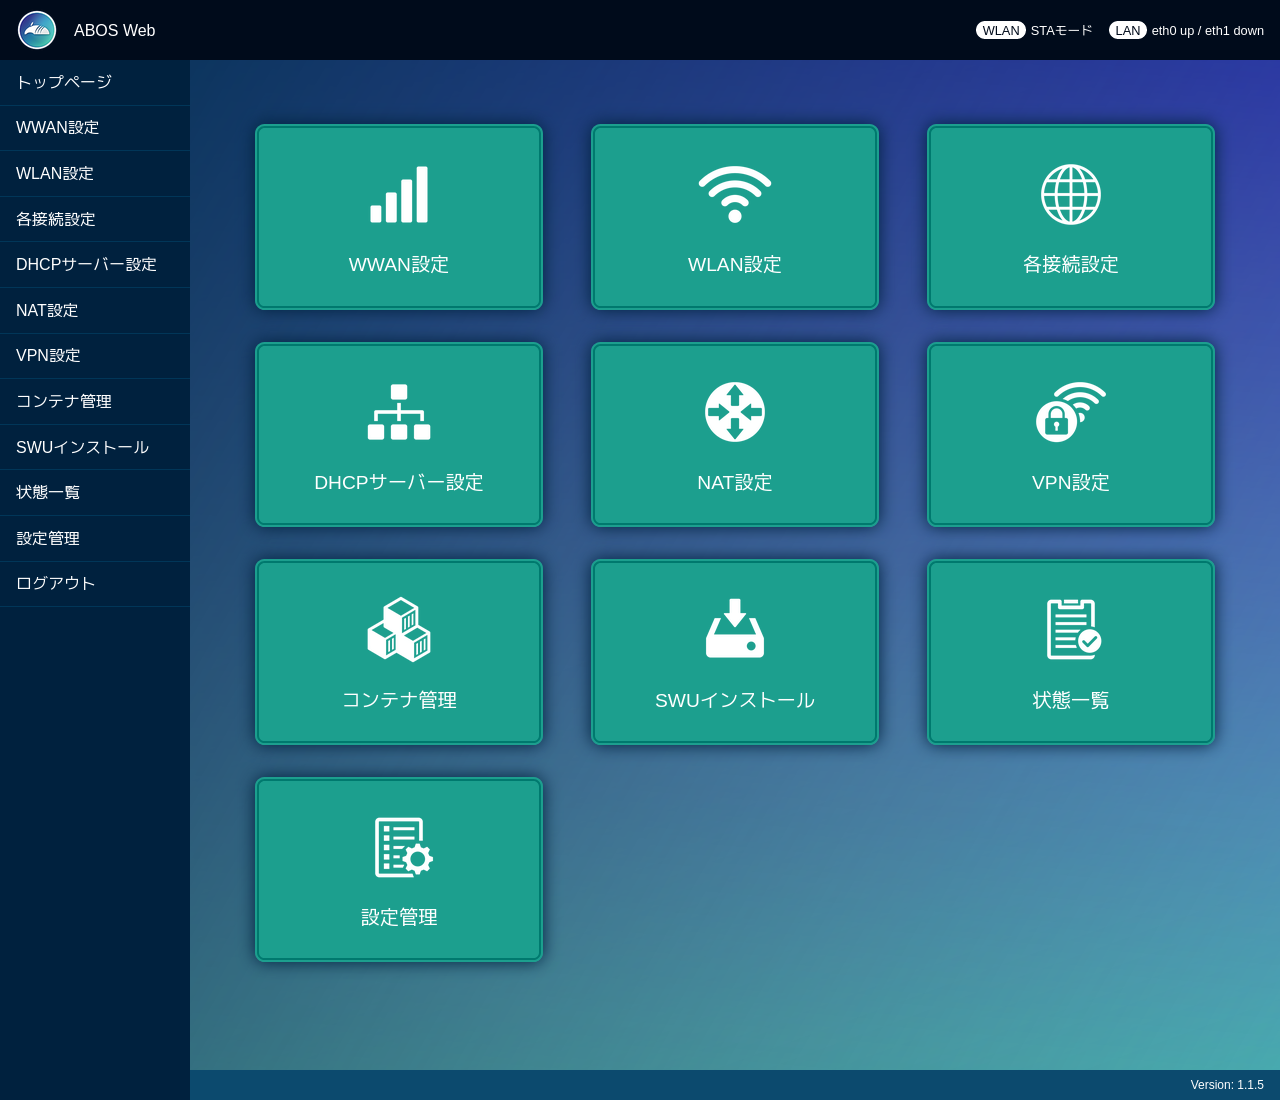Open トップページ in the sidebar
The height and width of the screenshot is (1100, 1280).
pos(95,82)
